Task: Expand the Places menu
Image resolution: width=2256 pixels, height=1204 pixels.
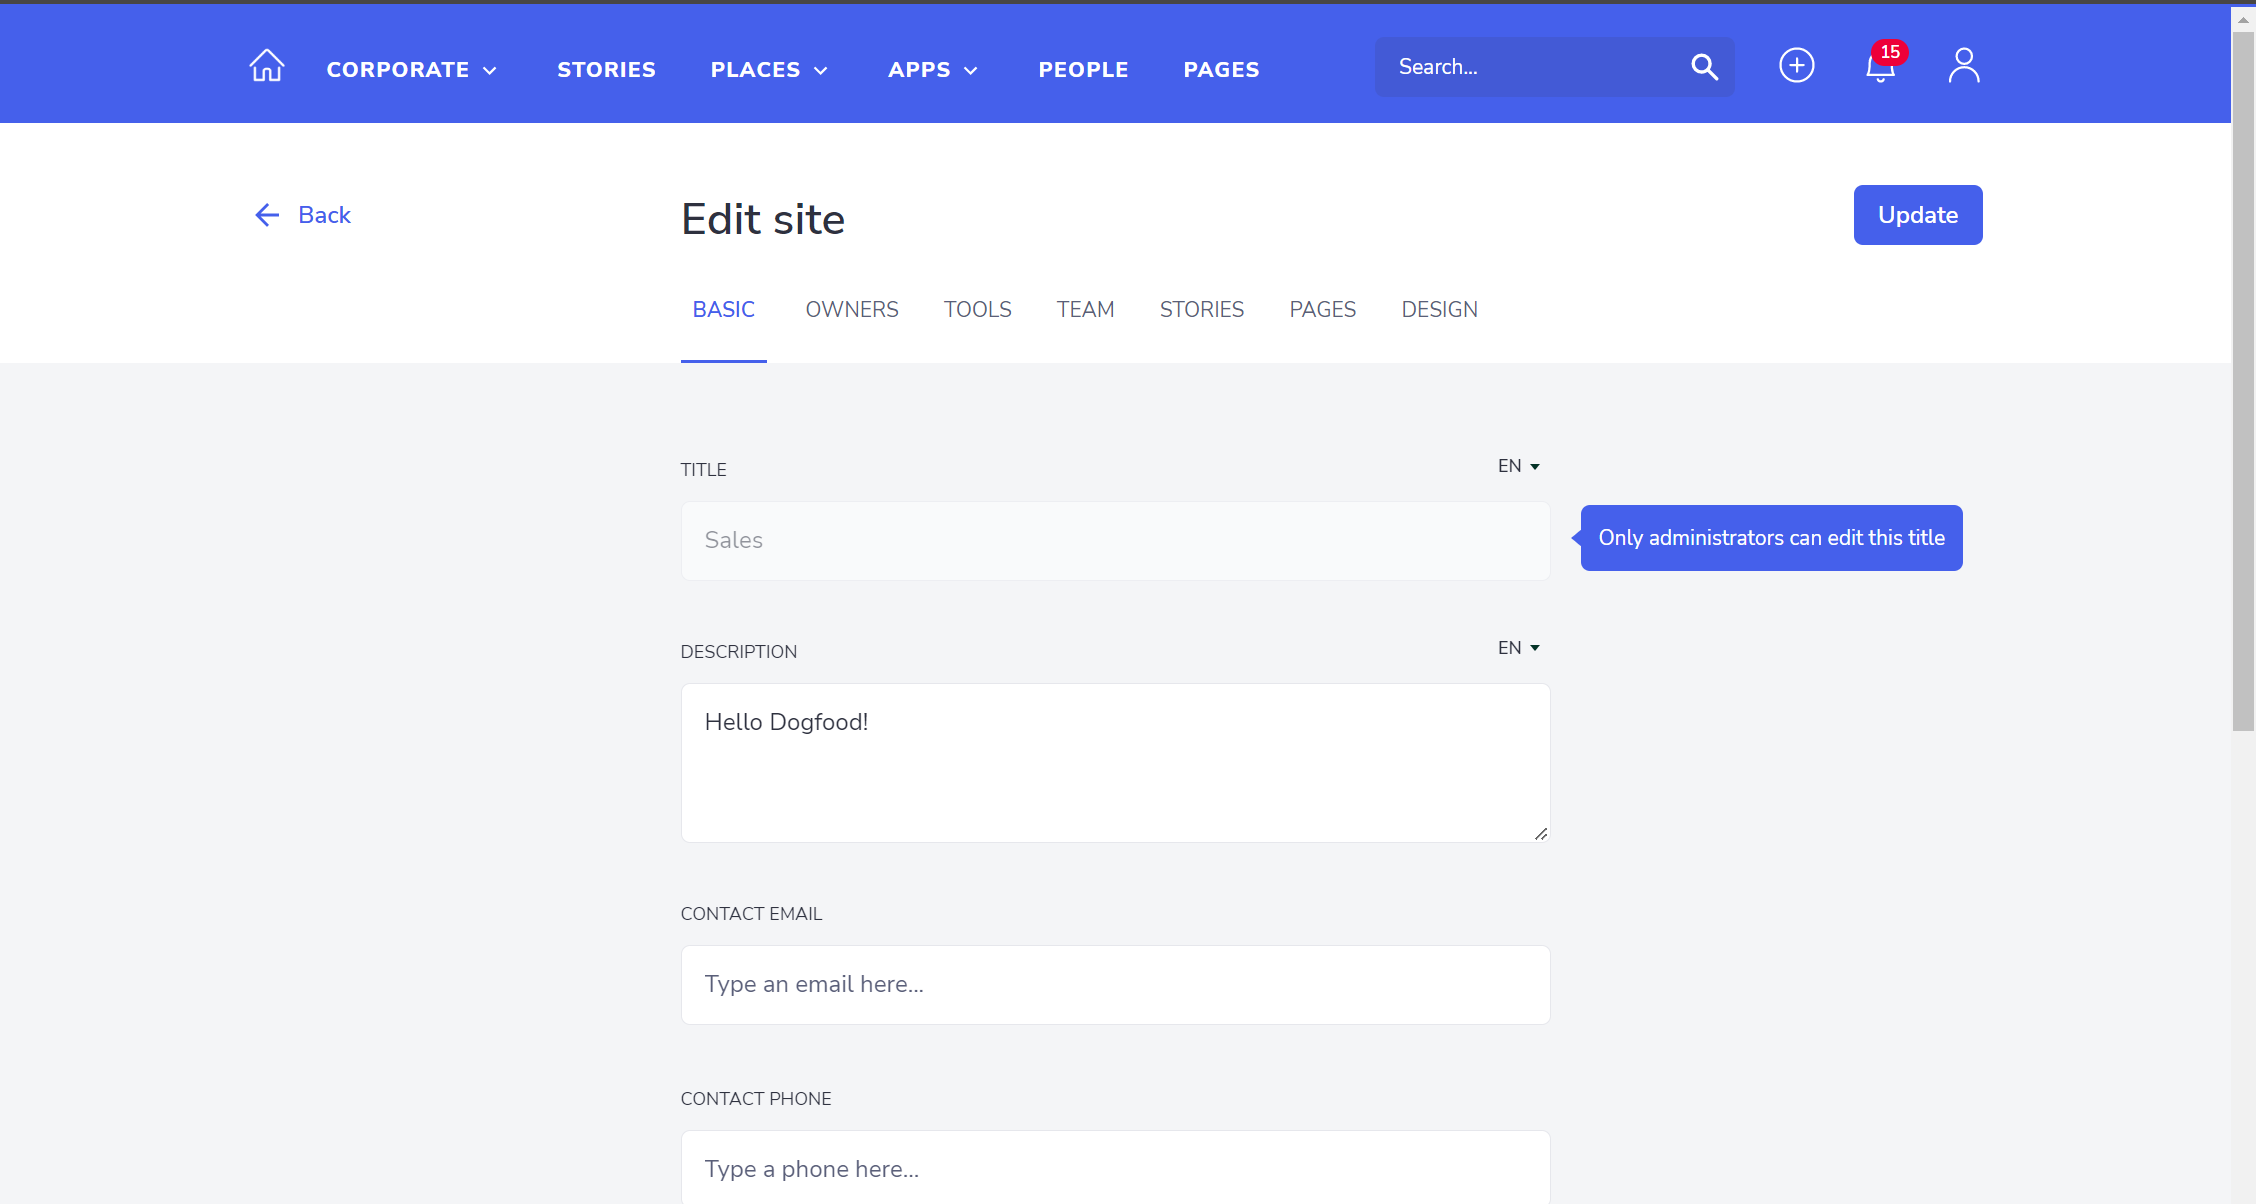Action: (769, 70)
